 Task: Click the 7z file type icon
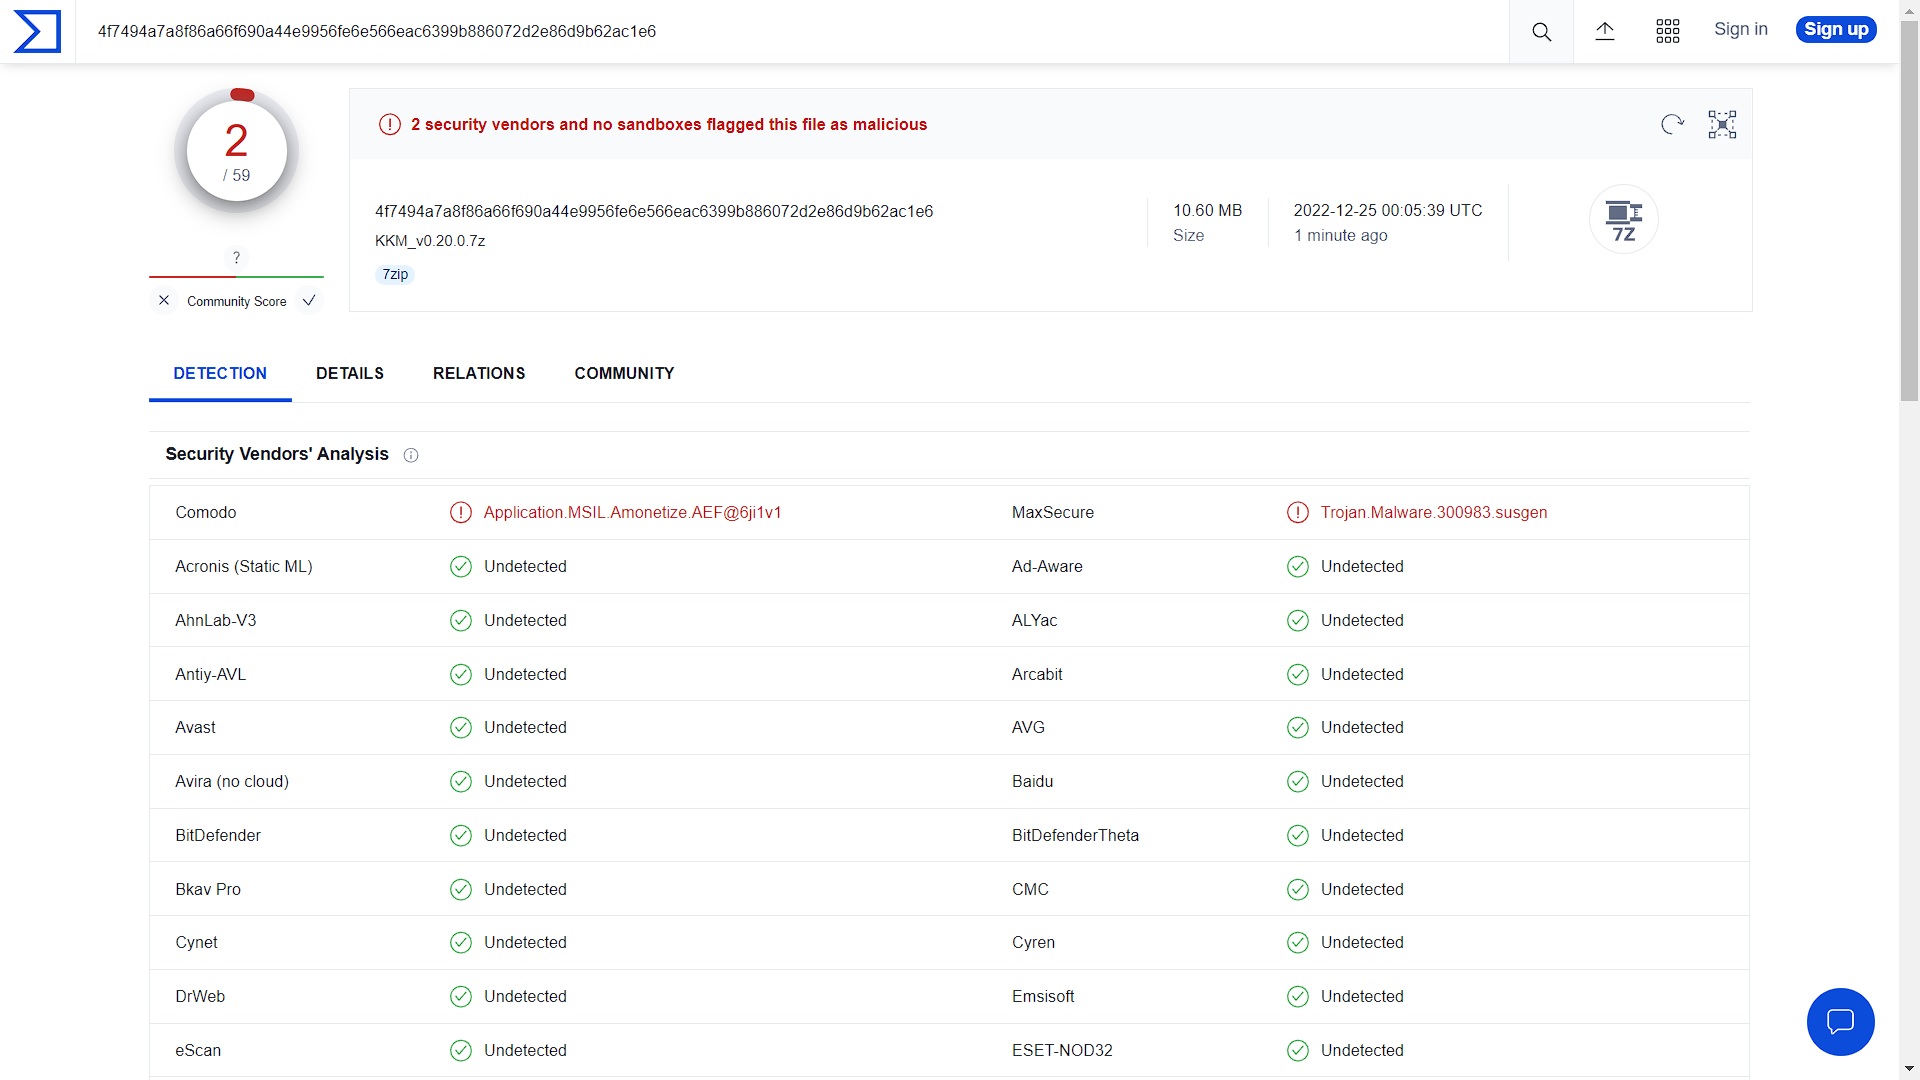point(1623,218)
